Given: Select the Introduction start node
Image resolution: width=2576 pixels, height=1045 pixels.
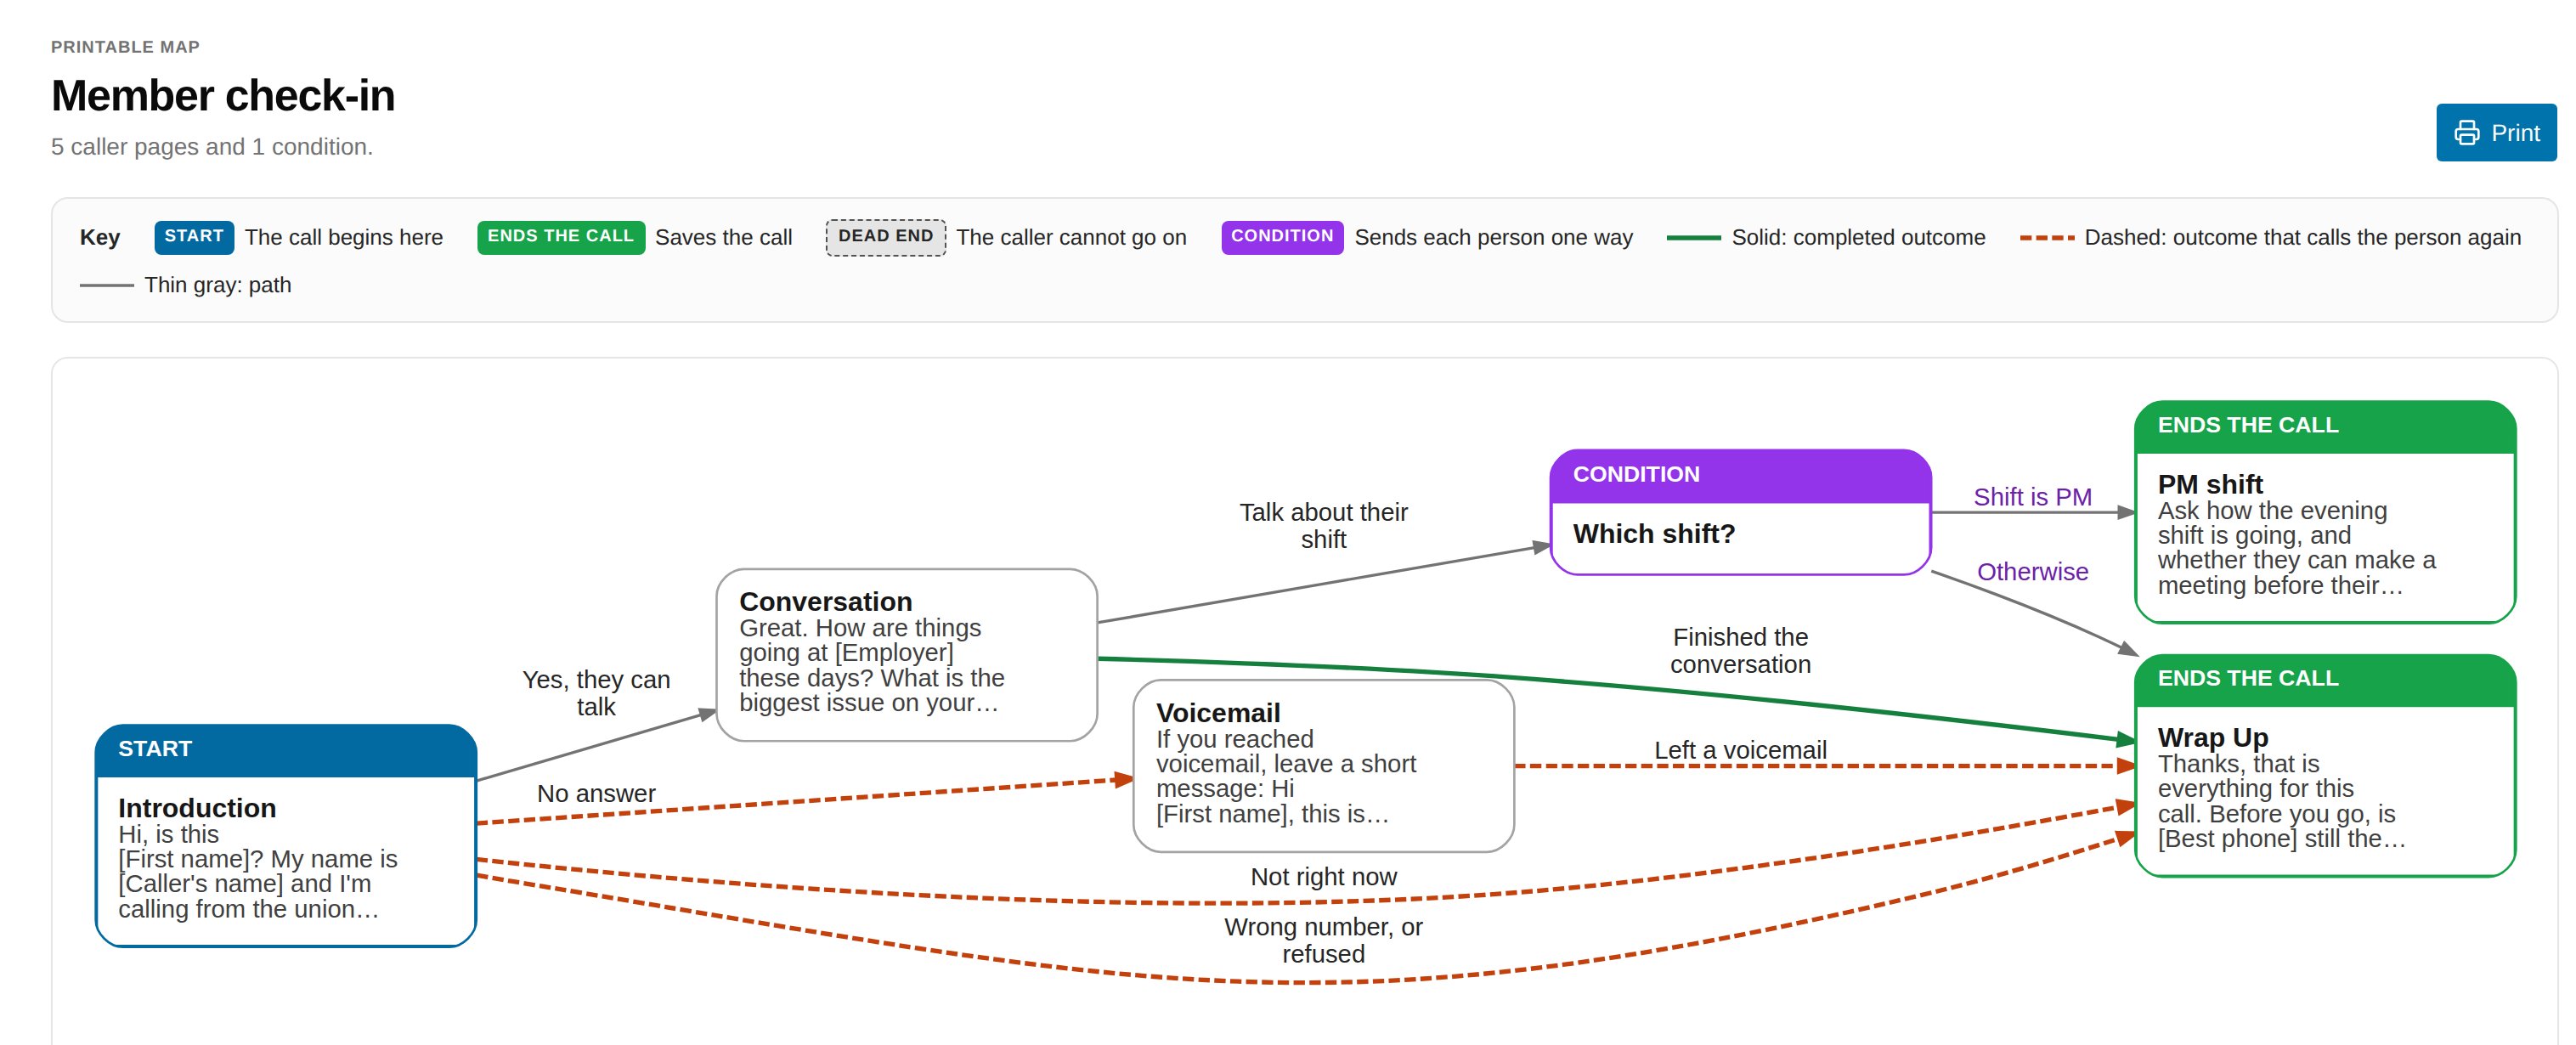Looking at the screenshot, I should pos(286,835).
